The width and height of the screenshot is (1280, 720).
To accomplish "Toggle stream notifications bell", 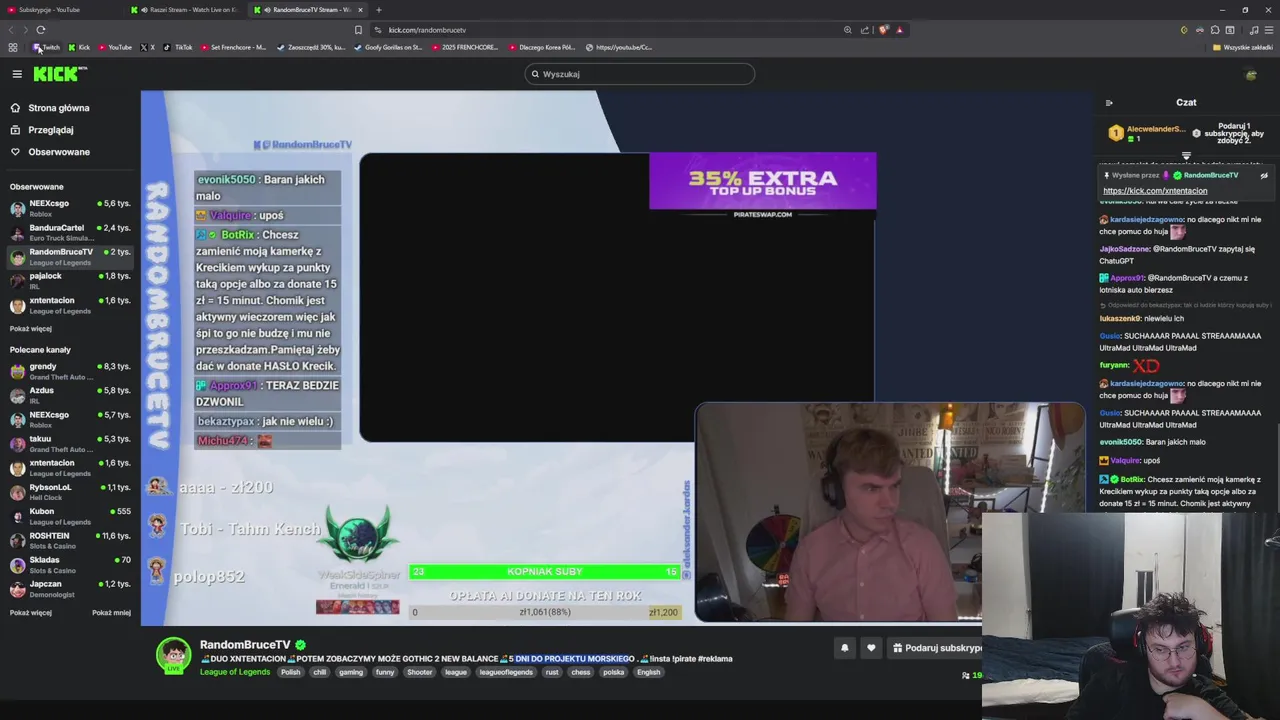I will (844, 648).
